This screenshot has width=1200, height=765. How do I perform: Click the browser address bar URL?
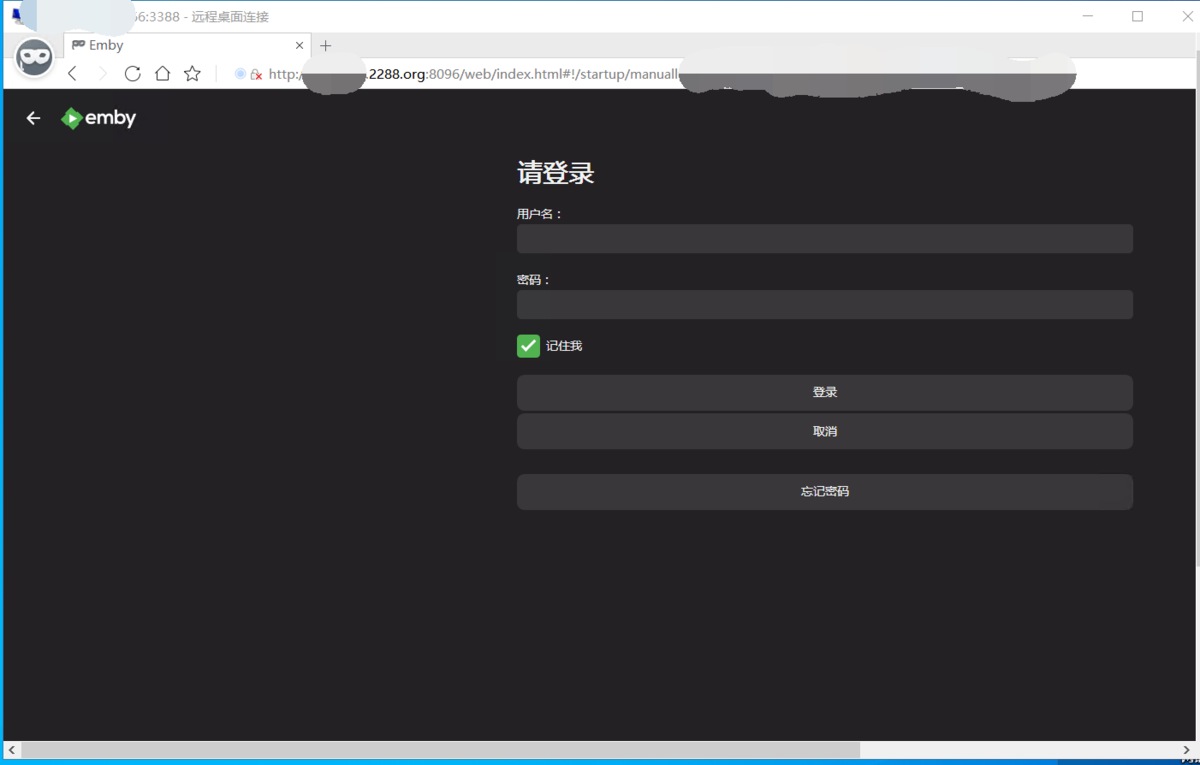tap(475, 74)
